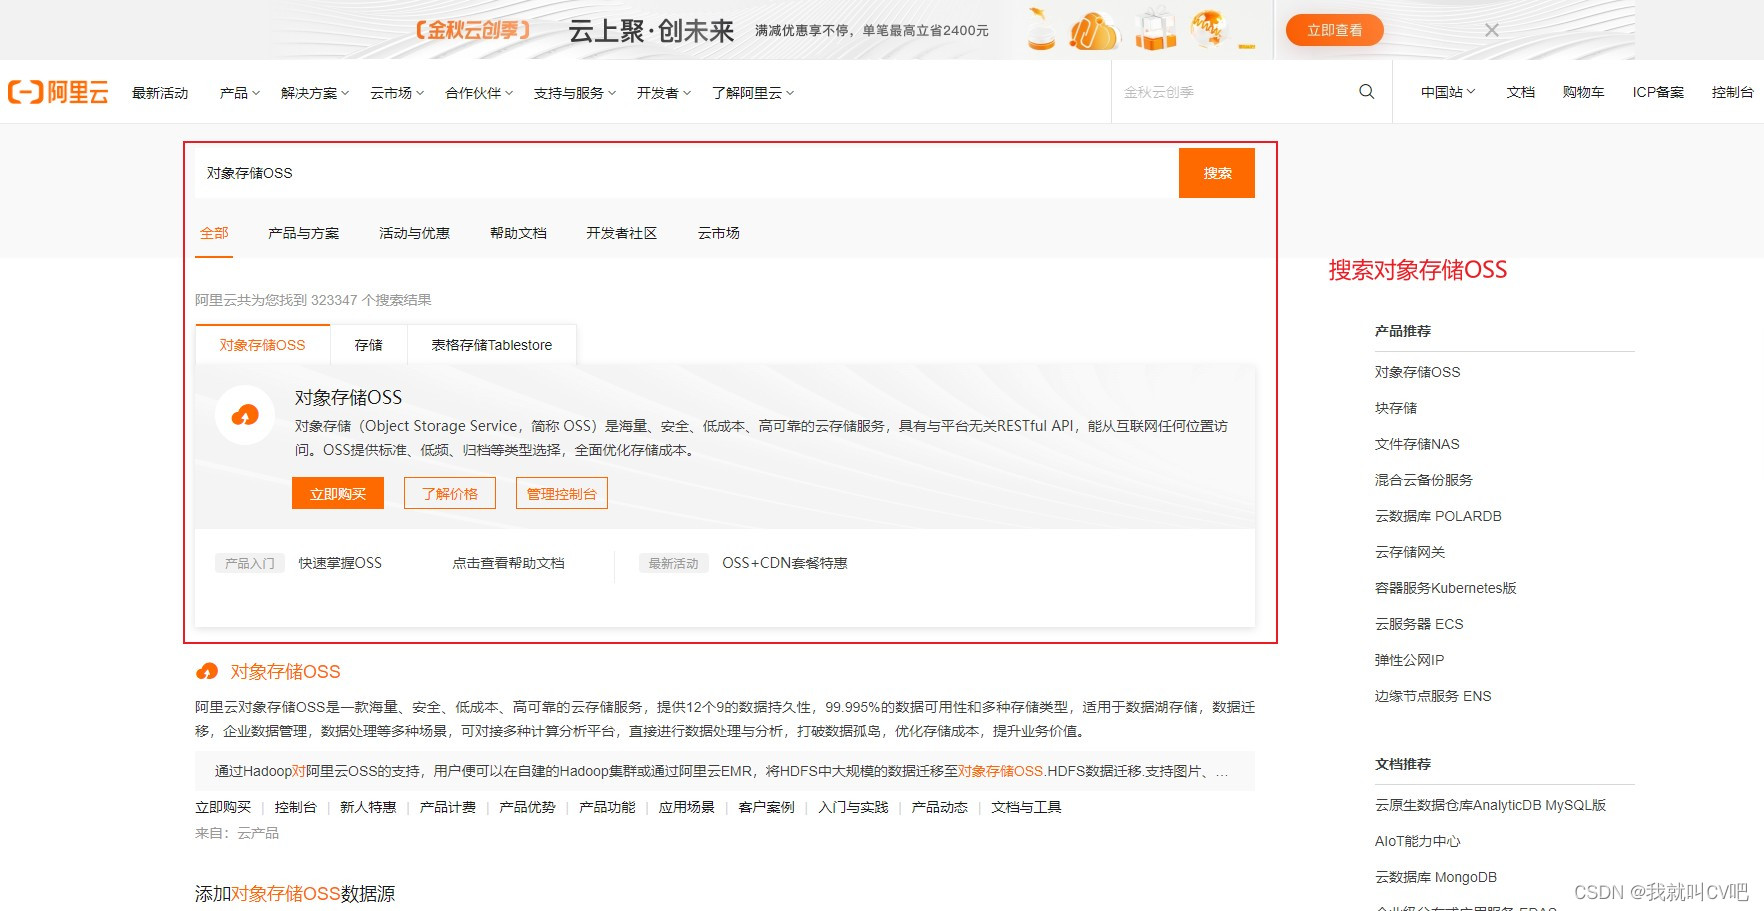Image resolution: width=1764 pixels, height=911 pixels.
Task: Click the search input containing 对象存储OSS
Action: pos(600,172)
